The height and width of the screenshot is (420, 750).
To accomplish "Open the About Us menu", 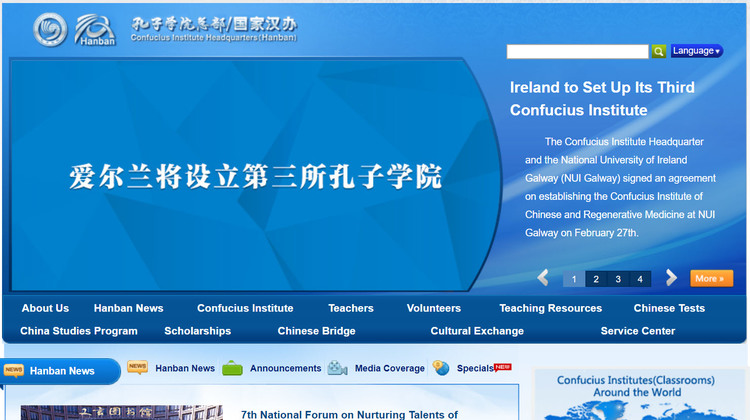I will [x=45, y=309].
